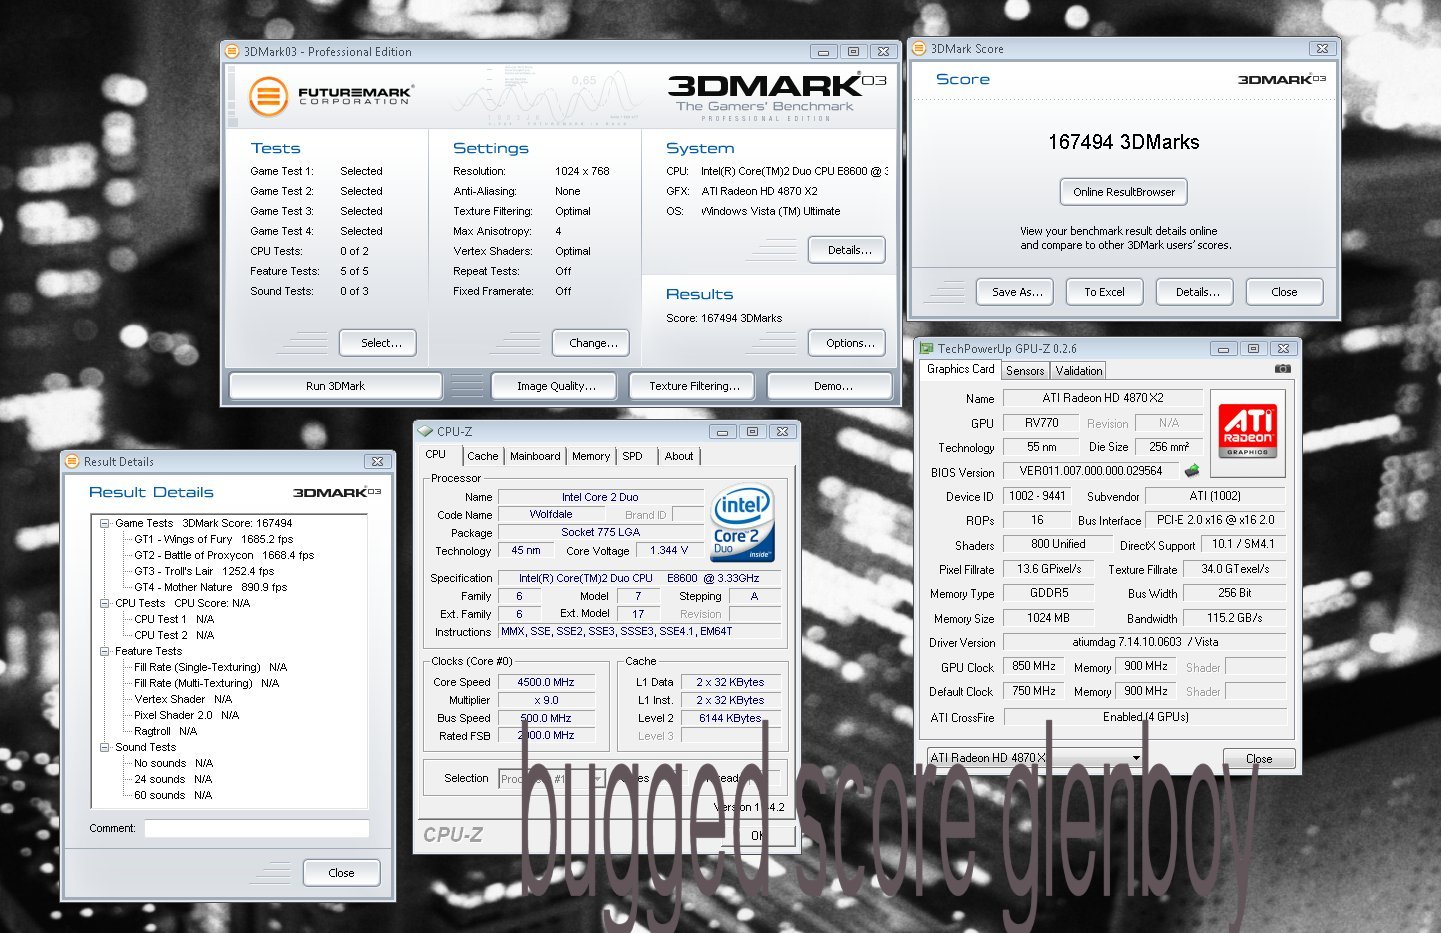Select GT3 - Troll's Lair result
The image size is (1441, 933).
coord(204,571)
